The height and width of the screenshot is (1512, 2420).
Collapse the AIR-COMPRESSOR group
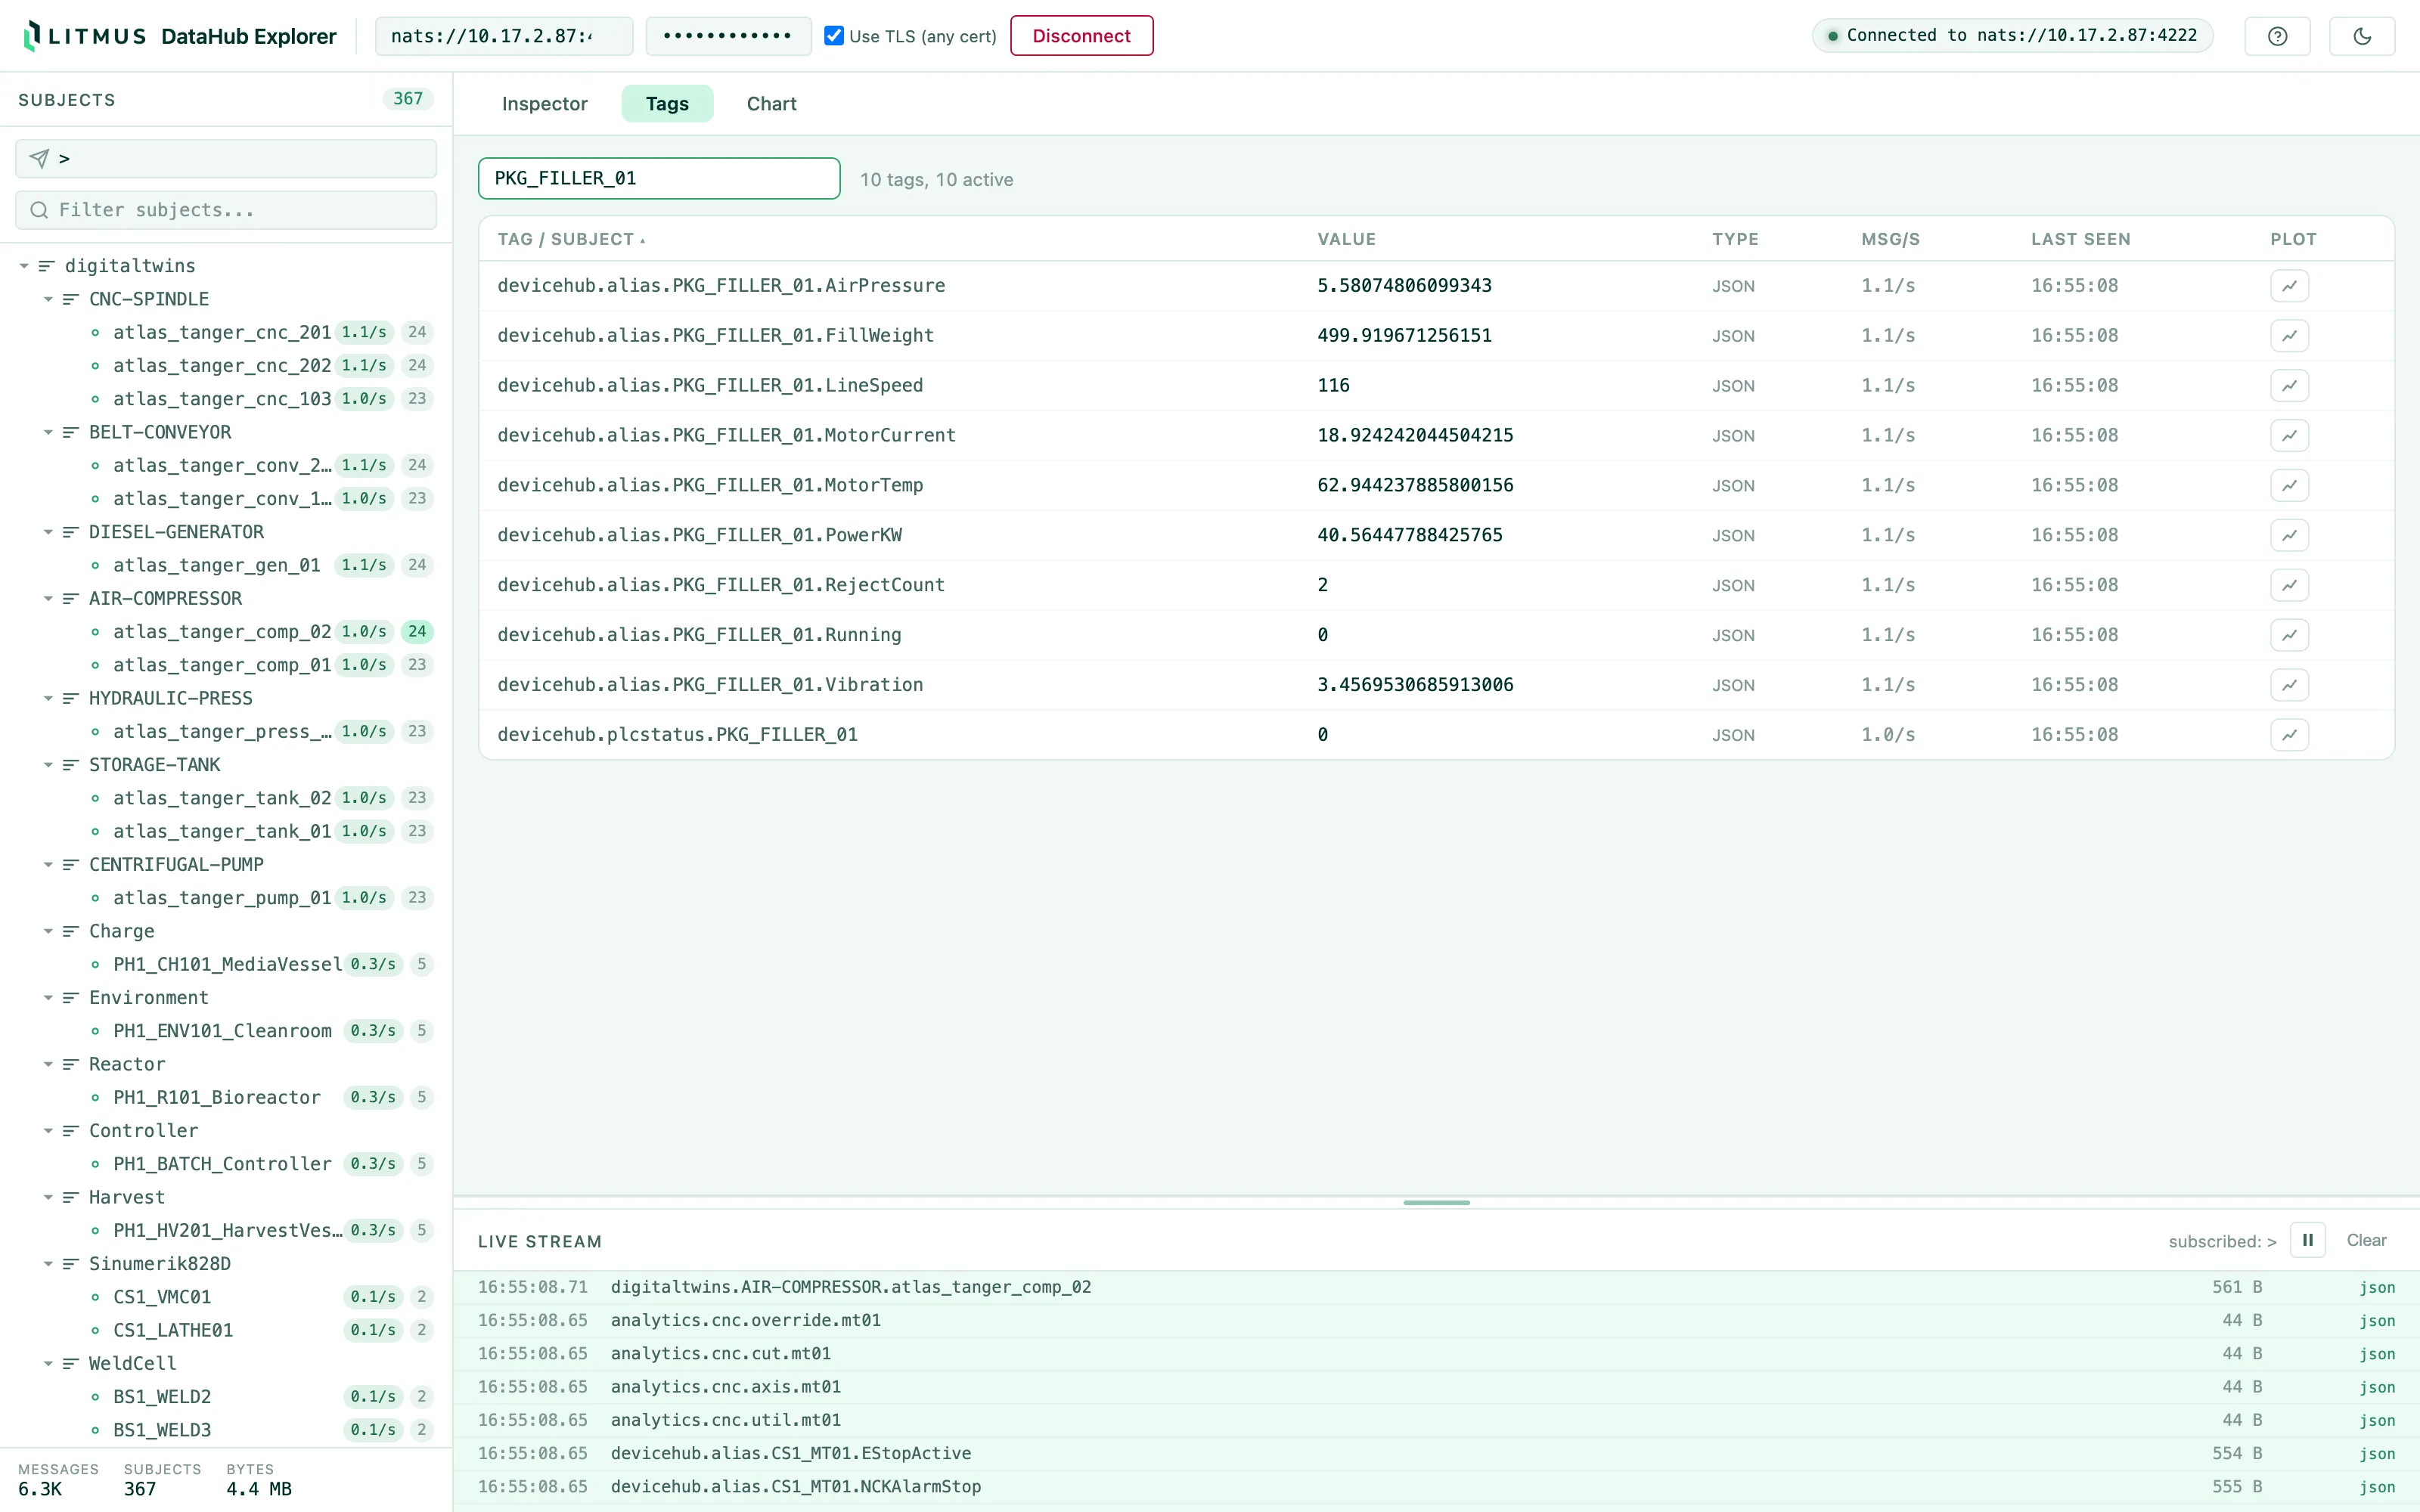pos(48,598)
